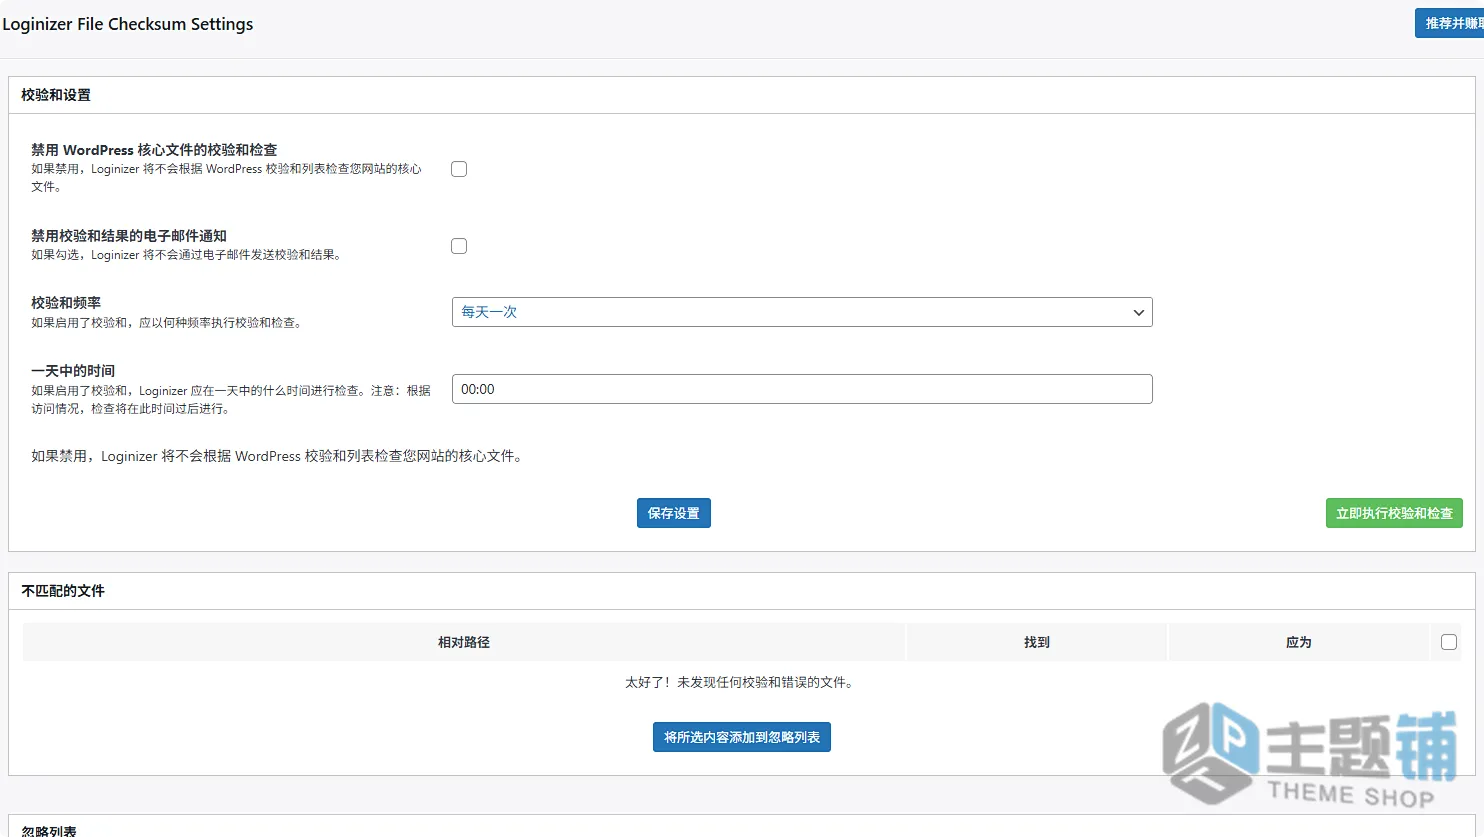Click the 太好了！未发现任何校验和错误的文件 message
The height and width of the screenshot is (837, 1484).
click(741, 682)
